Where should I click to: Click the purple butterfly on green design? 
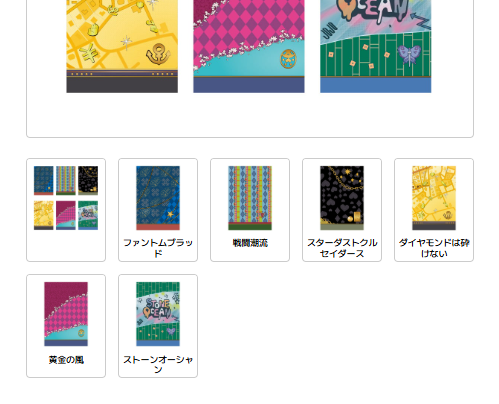(x=409, y=55)
